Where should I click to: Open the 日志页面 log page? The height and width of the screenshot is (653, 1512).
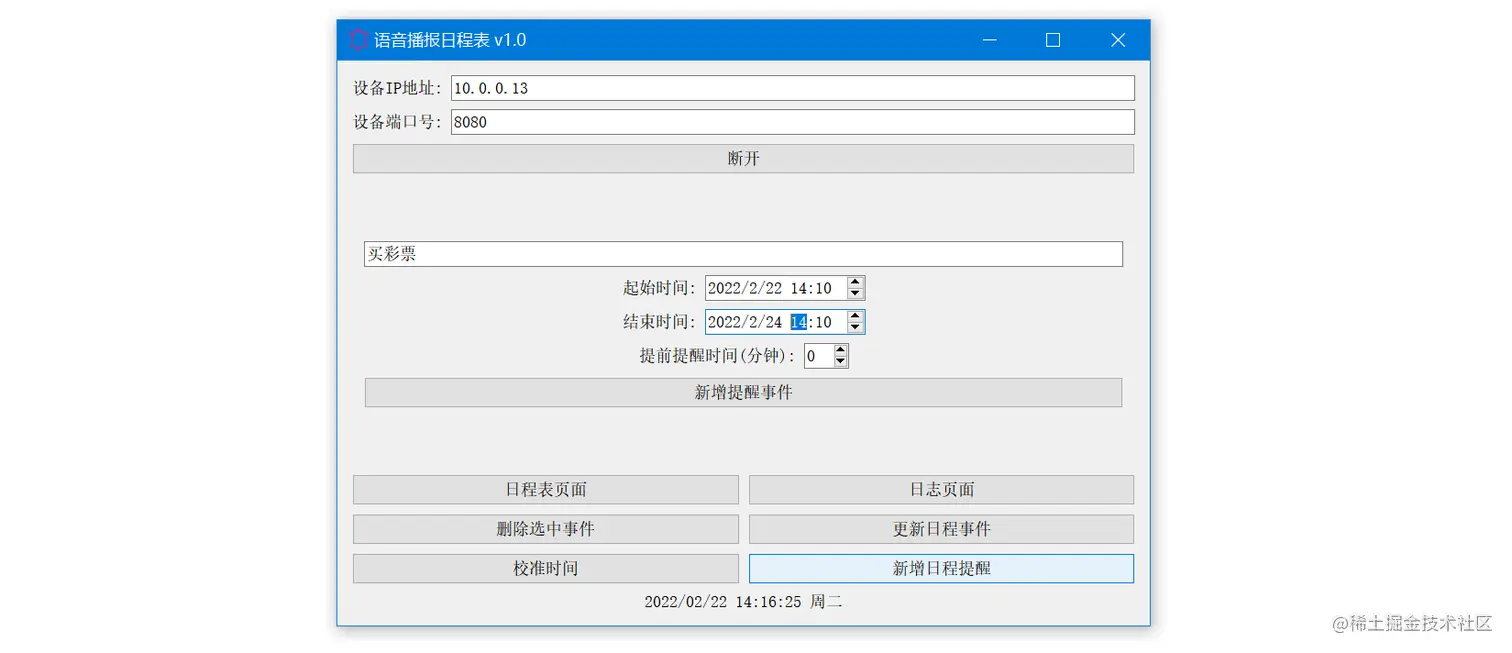click(x=941, y=490)
